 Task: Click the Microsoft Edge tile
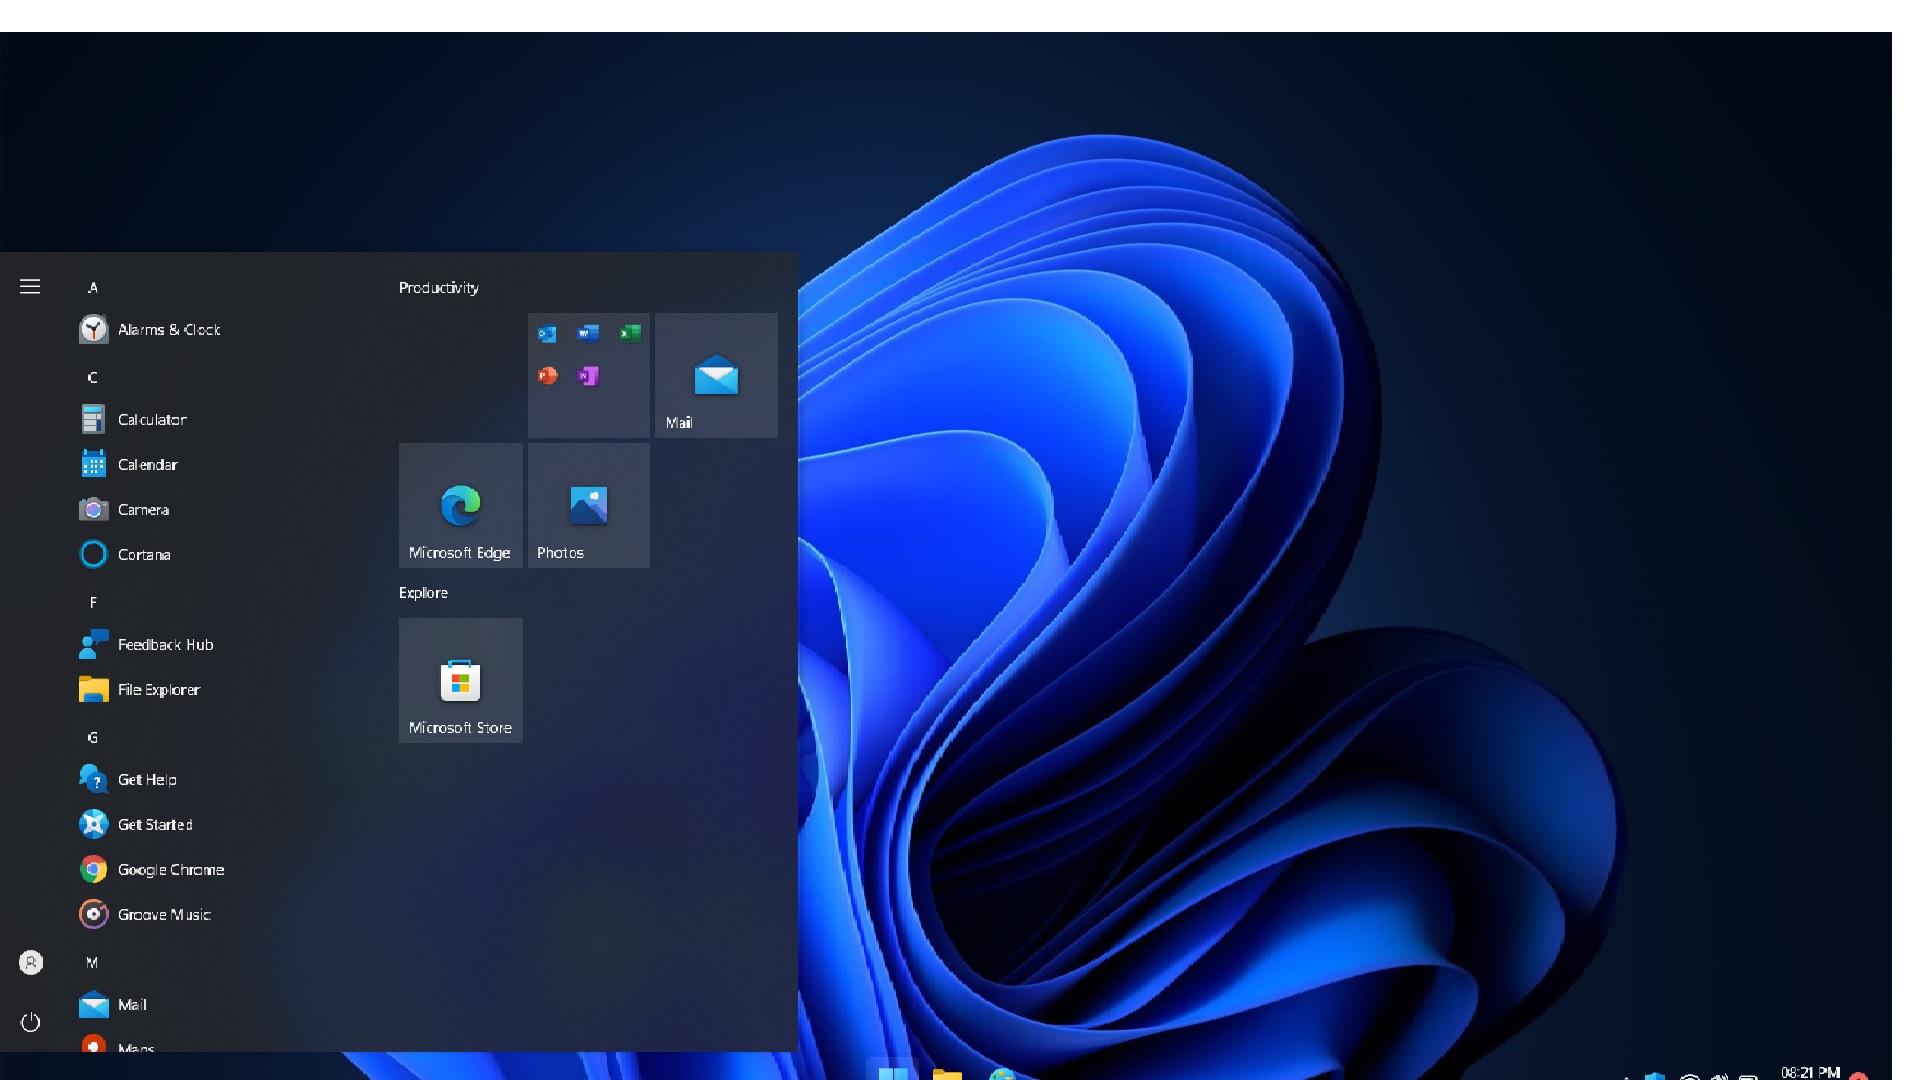point(461,506)
